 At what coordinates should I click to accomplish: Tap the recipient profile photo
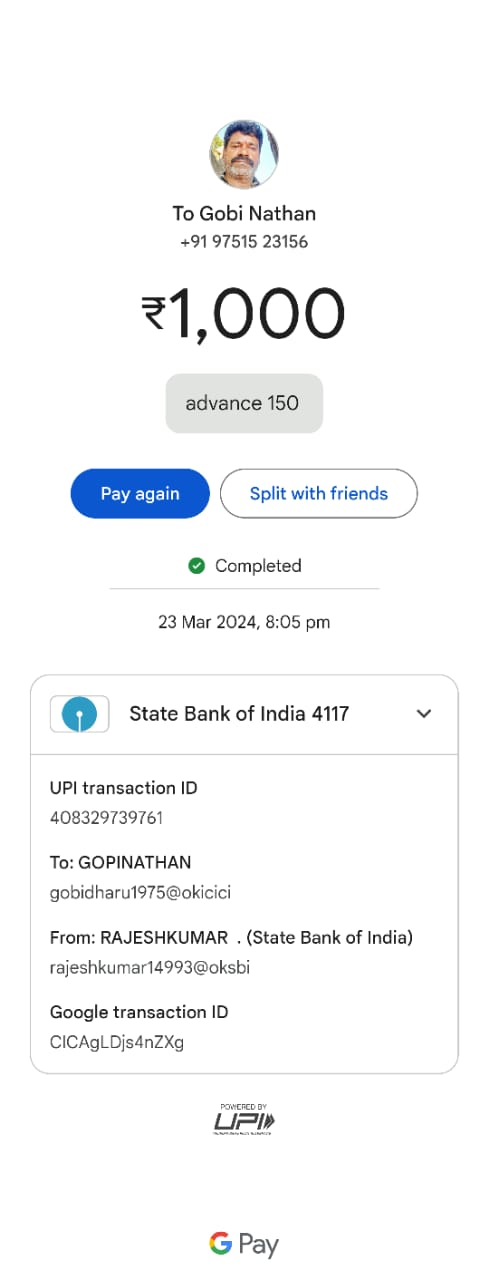tap(244, 154)
